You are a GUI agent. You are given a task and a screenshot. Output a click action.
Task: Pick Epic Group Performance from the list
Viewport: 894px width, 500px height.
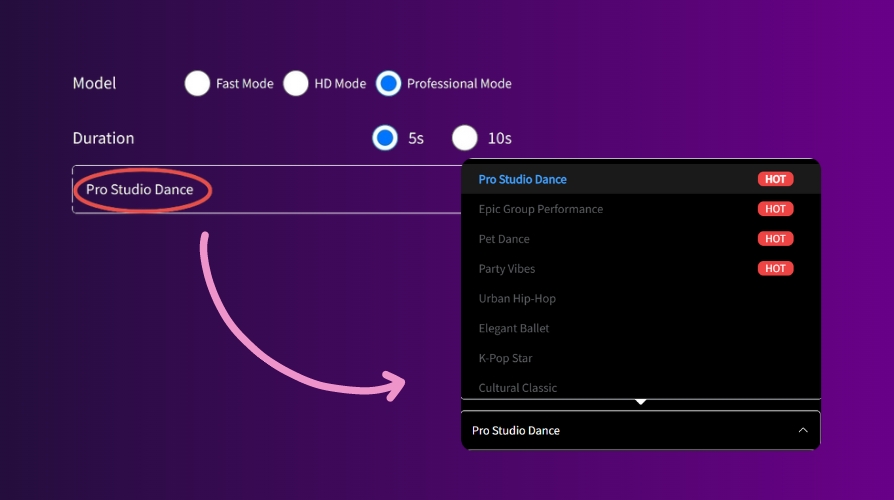click(x=641, y=209)
